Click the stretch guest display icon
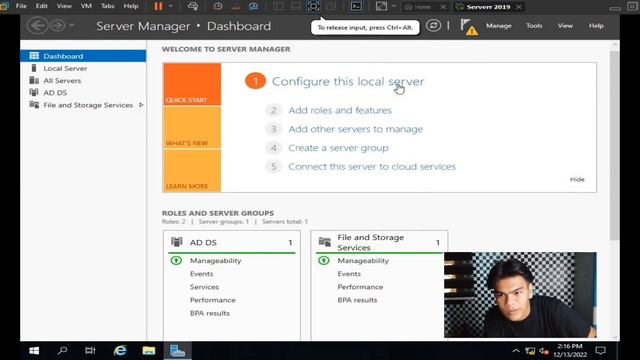Image resolution: width=640 pixels, height=360 pixels. (x=381, y=6)
